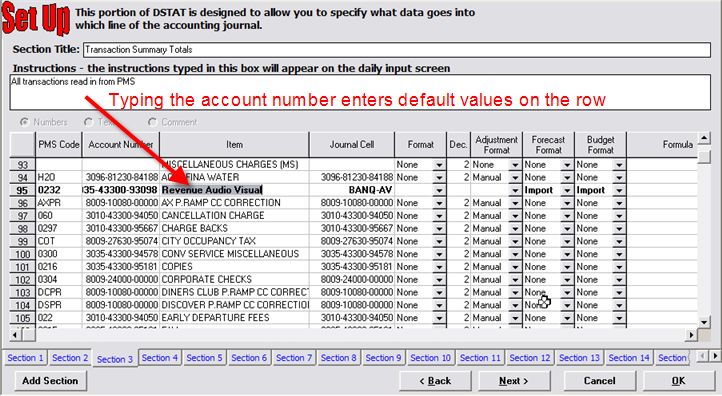Go to Section 14 tab
The height and width of the screenshot is (396, 722).
(x=629, y=358)
